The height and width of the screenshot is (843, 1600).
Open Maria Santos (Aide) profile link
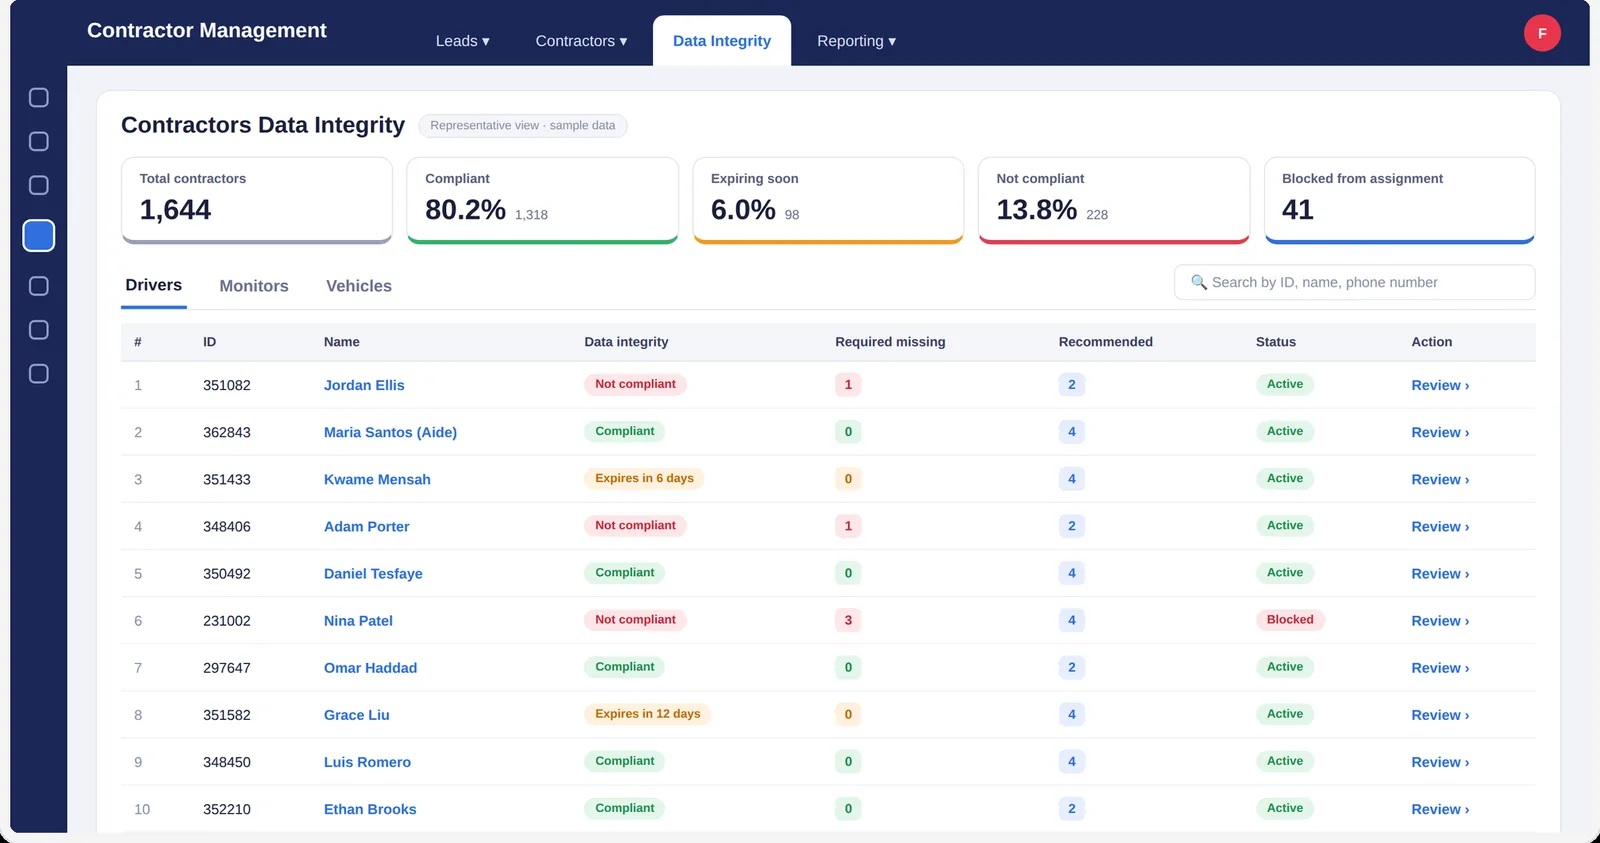click(390, 432)
